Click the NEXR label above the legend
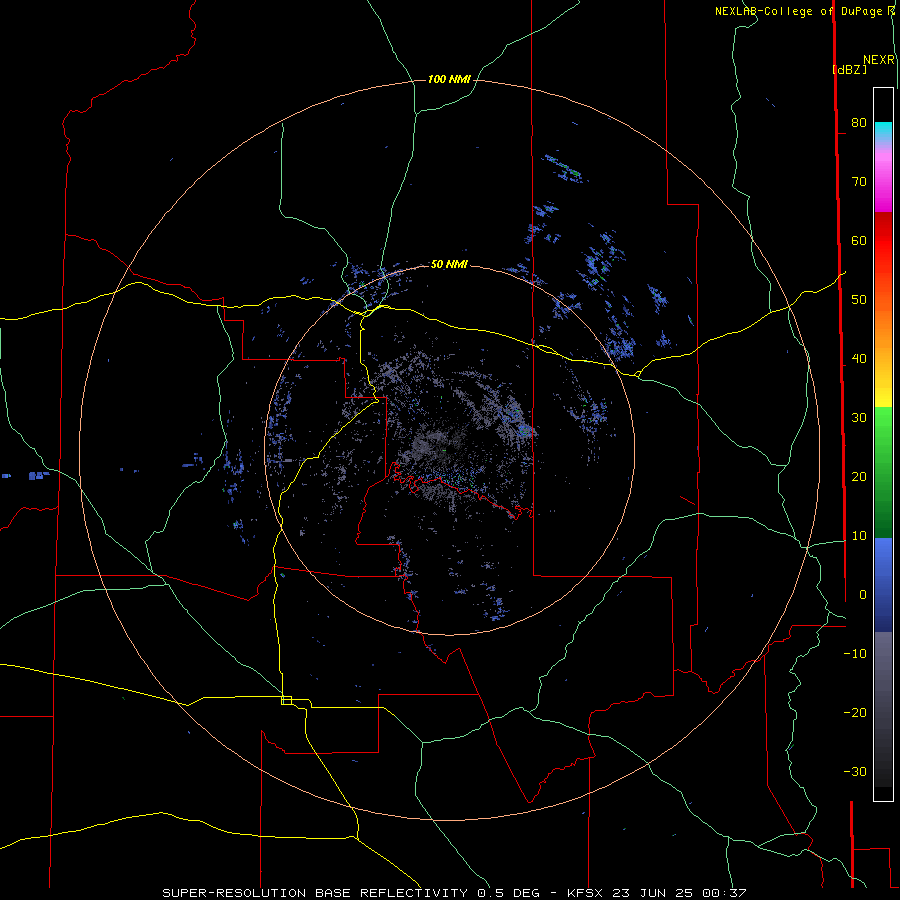900x900 pixels. click(879, 60)
